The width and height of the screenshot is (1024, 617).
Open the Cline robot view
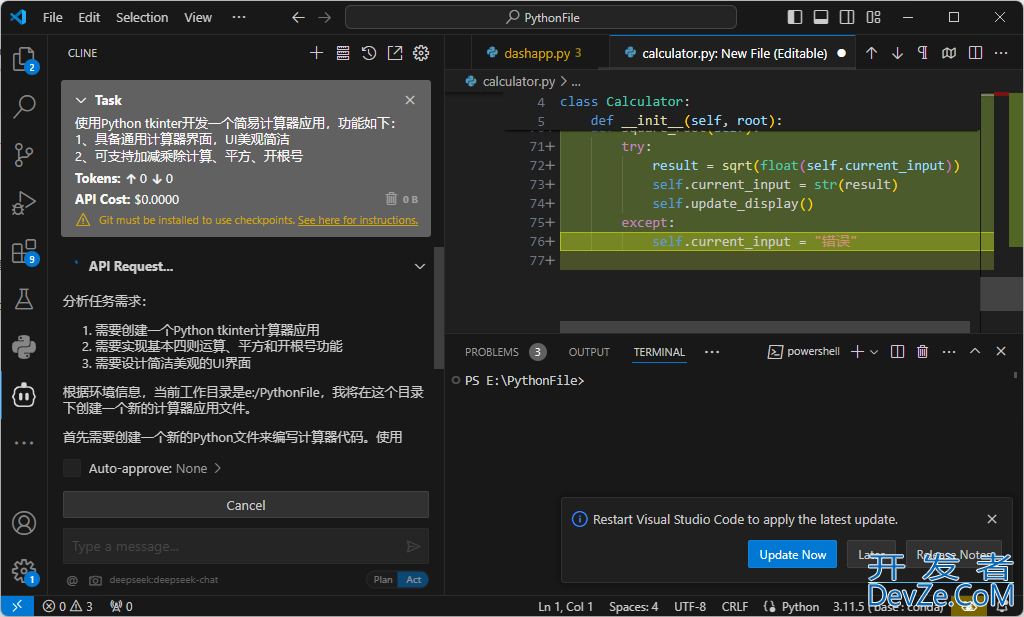24,395
